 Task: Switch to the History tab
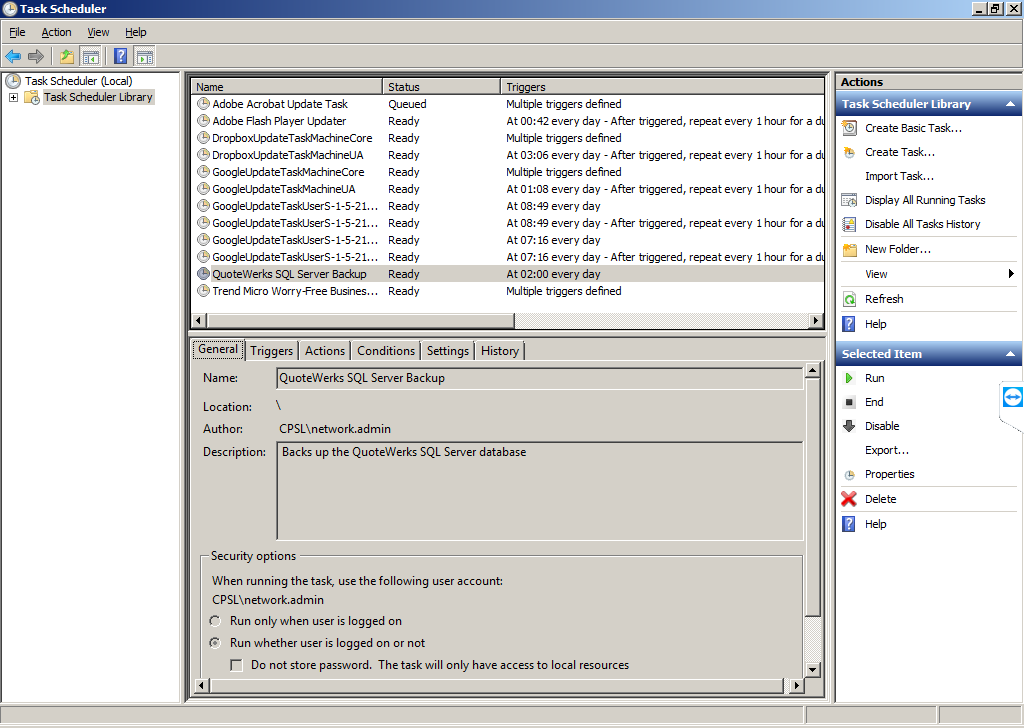[500, 351]
